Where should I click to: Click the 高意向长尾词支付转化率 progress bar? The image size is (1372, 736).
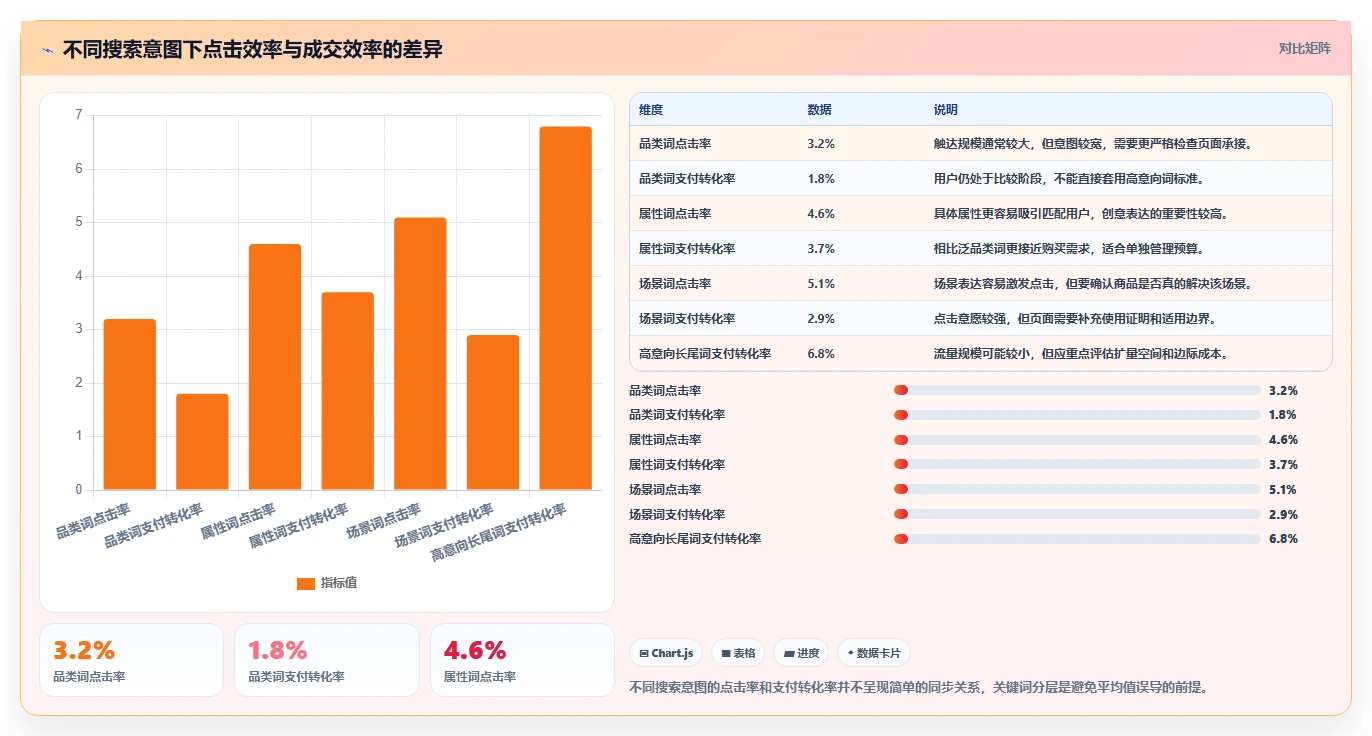coord(1077,539)
